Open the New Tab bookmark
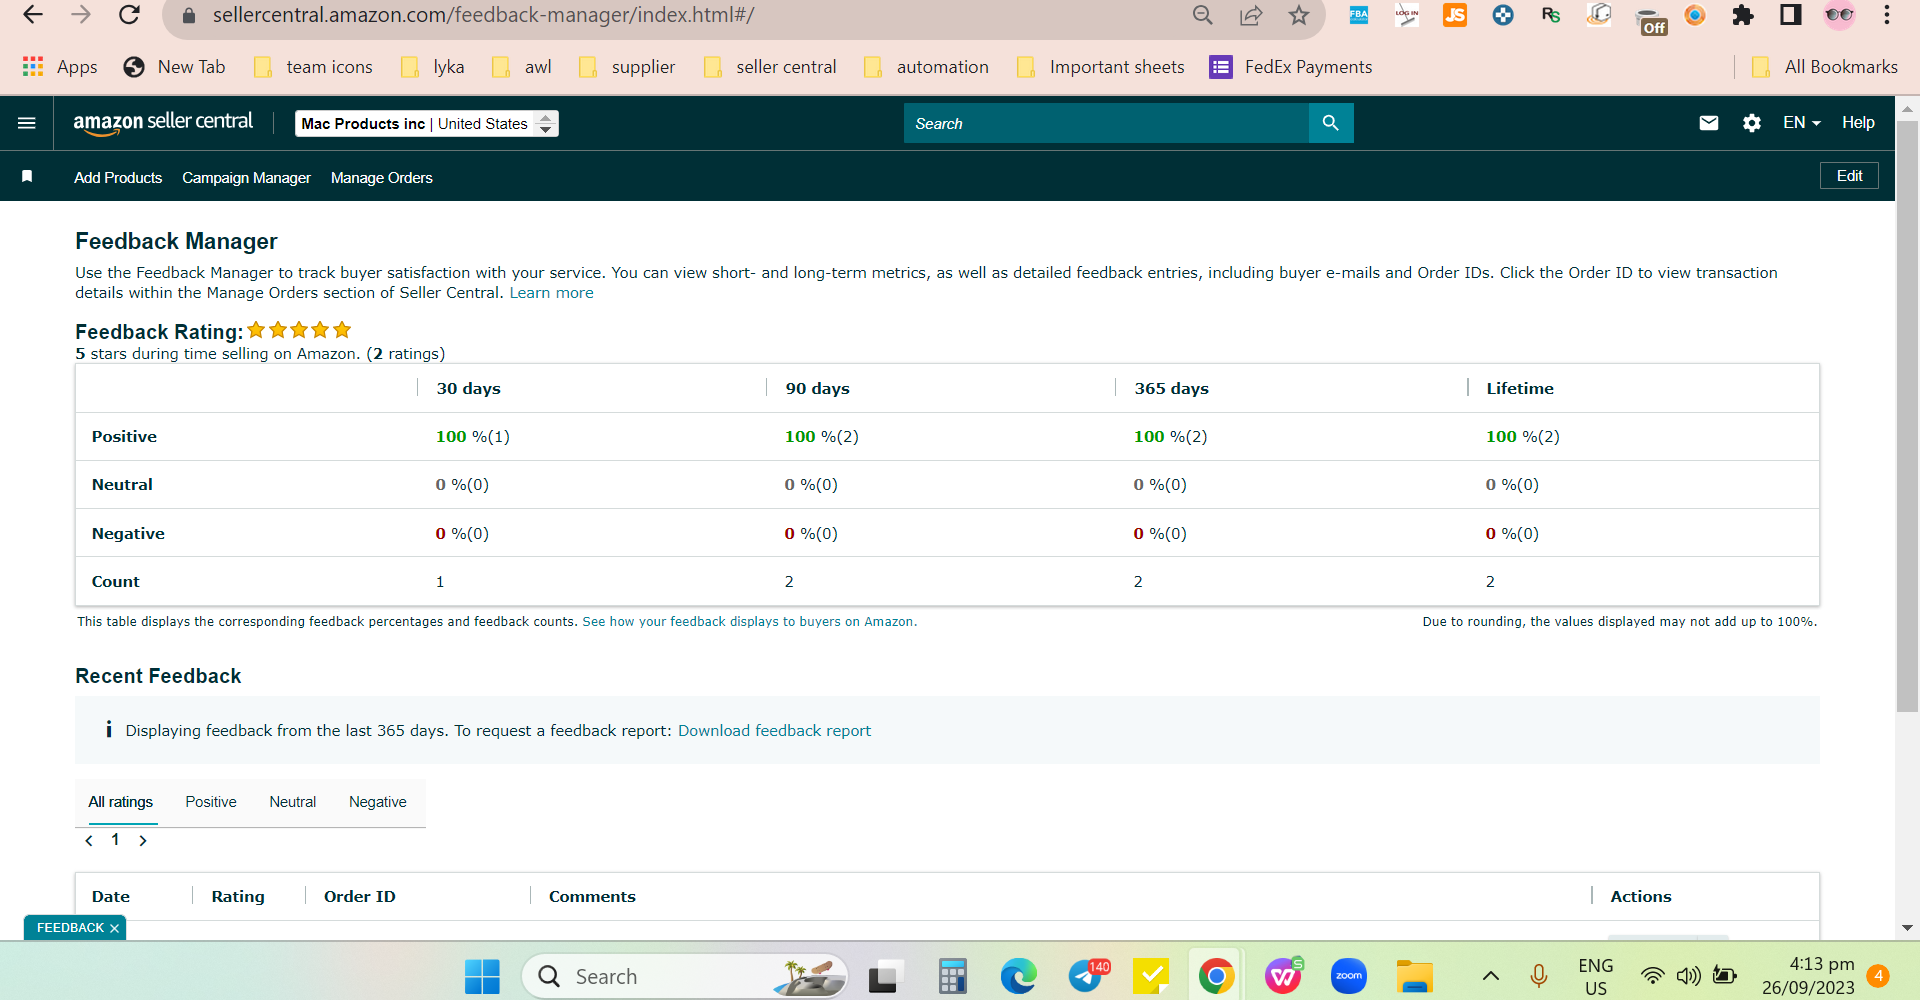 click(x=174, y=67)
